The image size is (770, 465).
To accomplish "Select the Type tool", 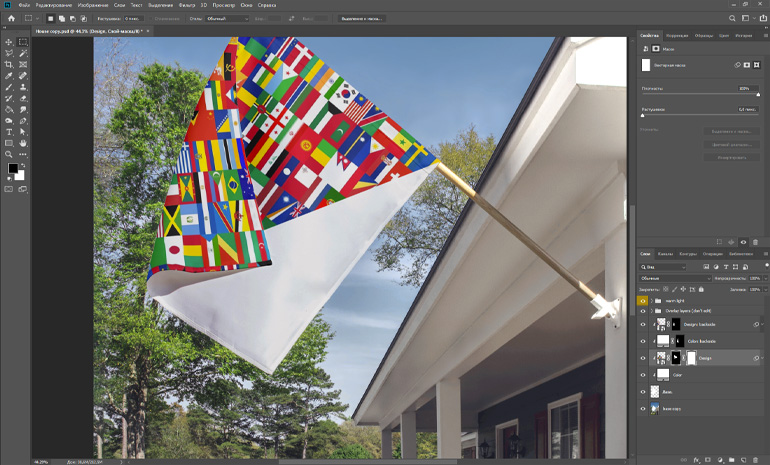I will (x=9, y=132).
